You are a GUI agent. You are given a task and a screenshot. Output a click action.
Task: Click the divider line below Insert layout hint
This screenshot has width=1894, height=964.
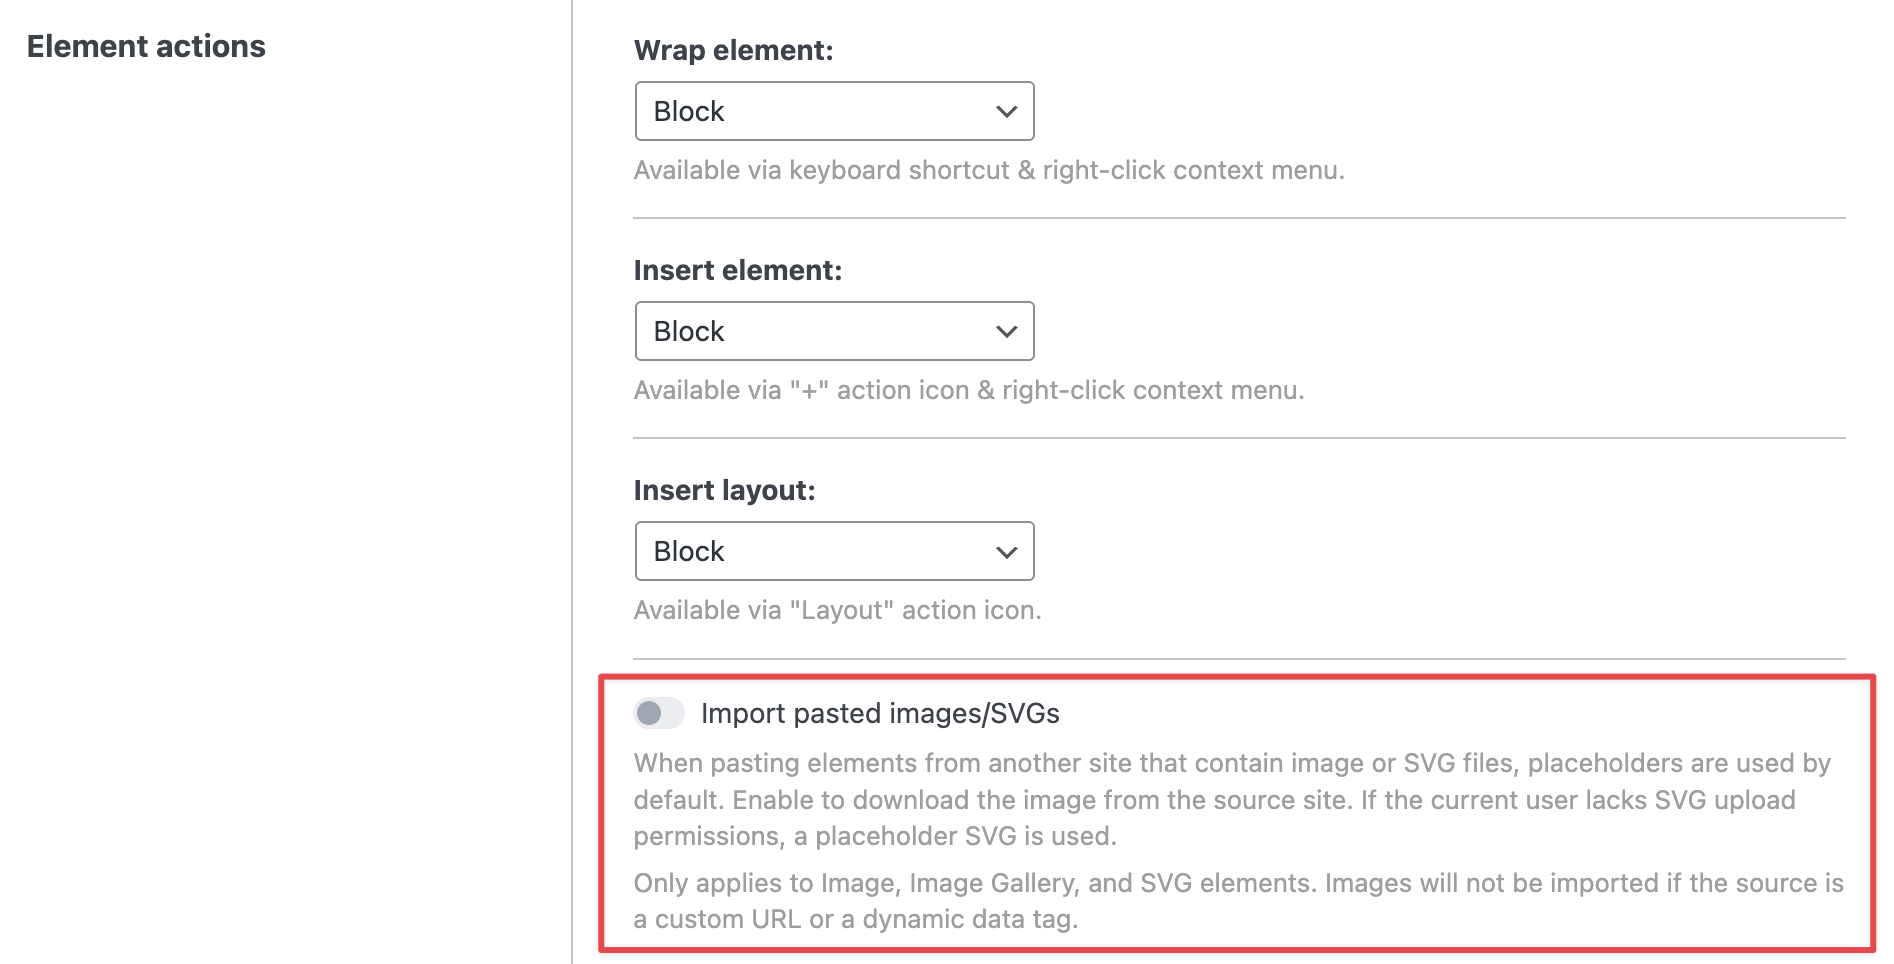(x=1238, y=659)
